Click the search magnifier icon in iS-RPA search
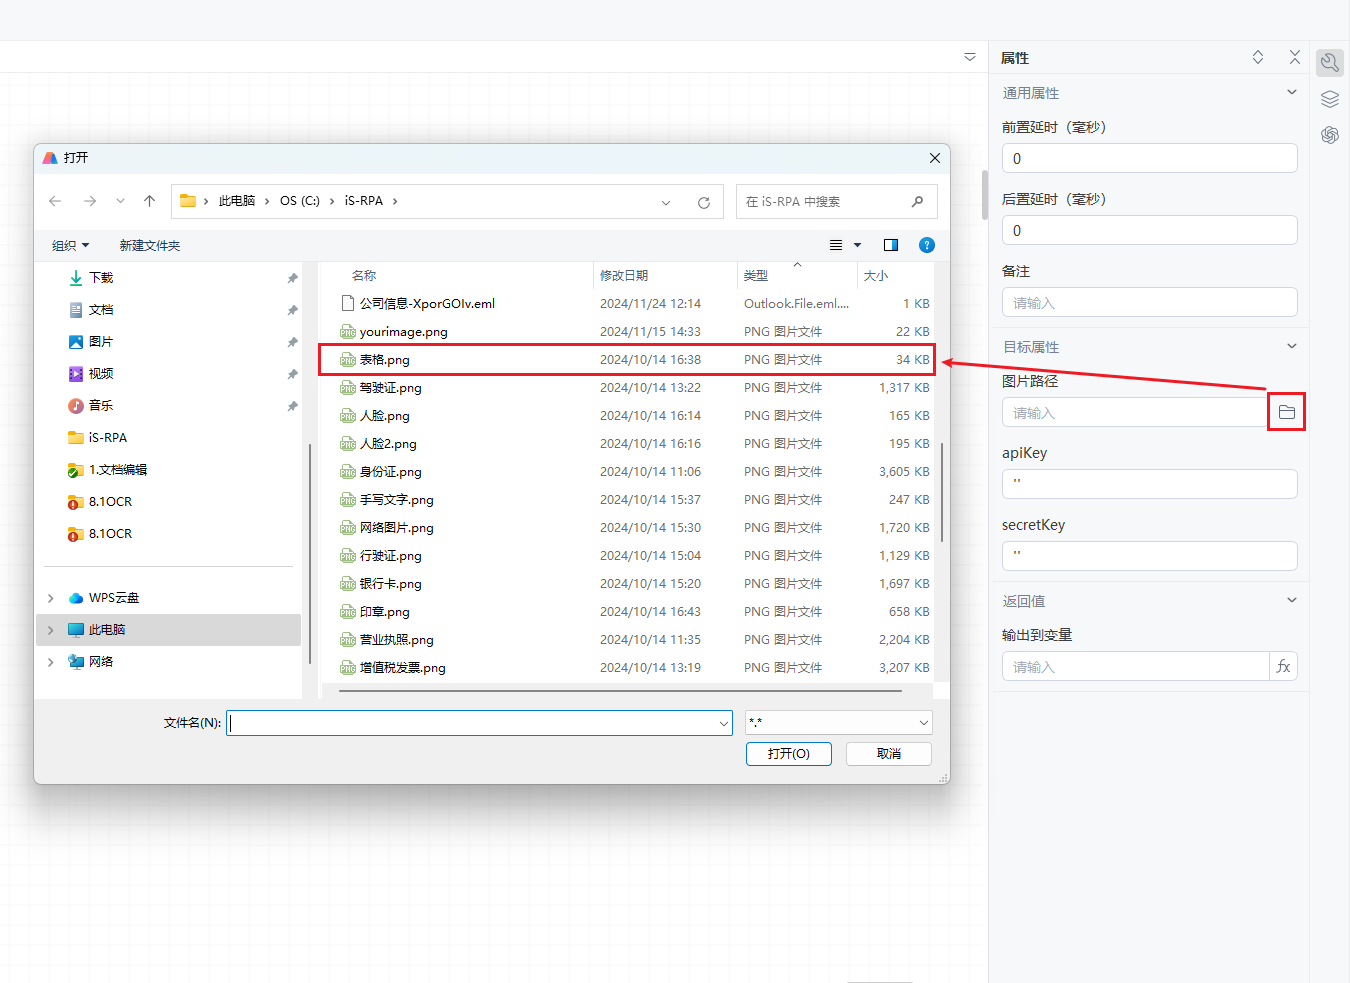1350x983 pixels. pos(917,201)
